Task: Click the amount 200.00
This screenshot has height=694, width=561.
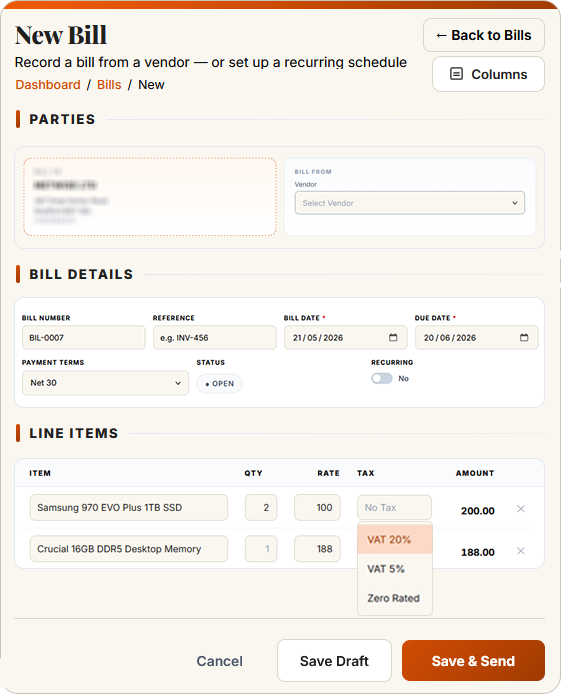Action: click(477, 511)
